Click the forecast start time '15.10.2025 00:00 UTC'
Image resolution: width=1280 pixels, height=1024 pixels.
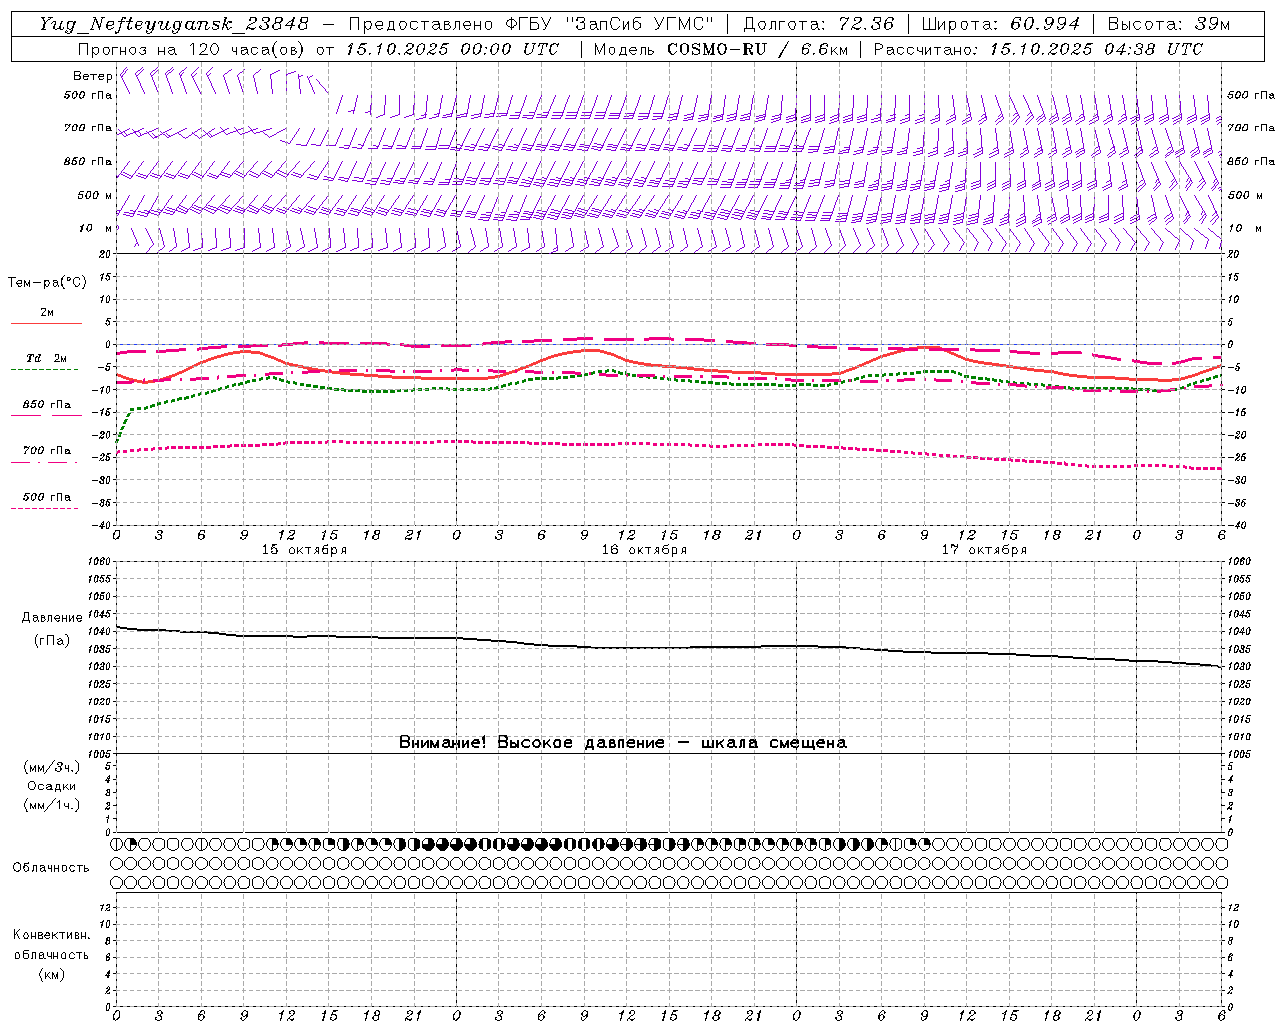(452, 49)
